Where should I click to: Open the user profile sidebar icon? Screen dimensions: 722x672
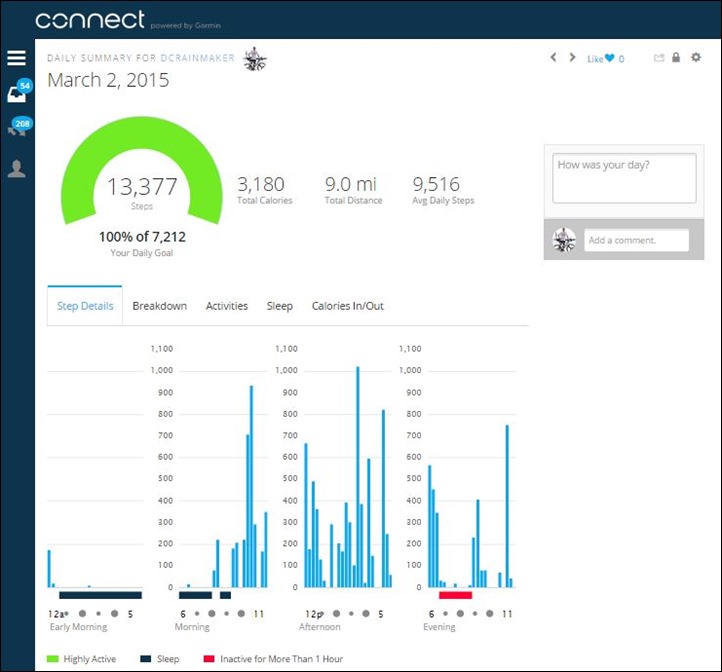[17, 169]
